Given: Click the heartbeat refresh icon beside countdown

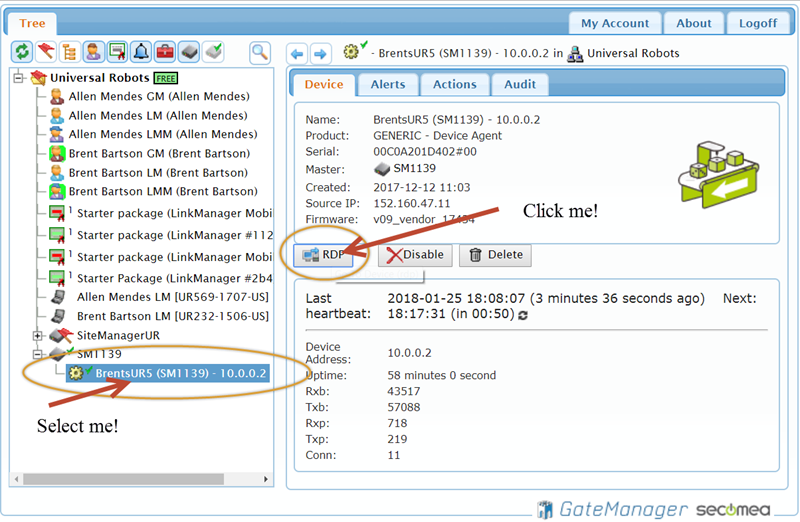Looking at the screenshot, I should click(522, 314).
